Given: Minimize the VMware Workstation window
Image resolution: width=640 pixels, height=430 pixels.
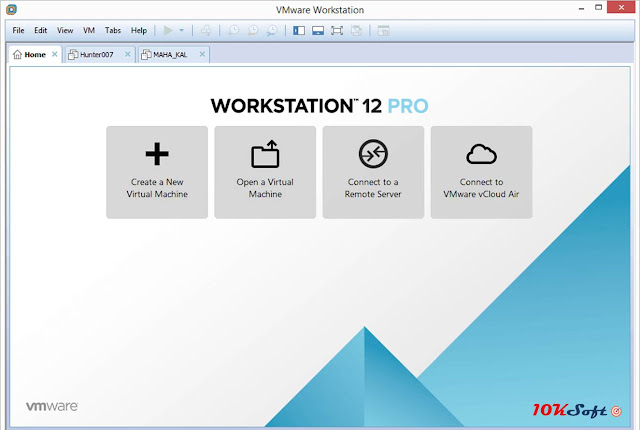Looking at the screenshot, I should pos(581,8).
